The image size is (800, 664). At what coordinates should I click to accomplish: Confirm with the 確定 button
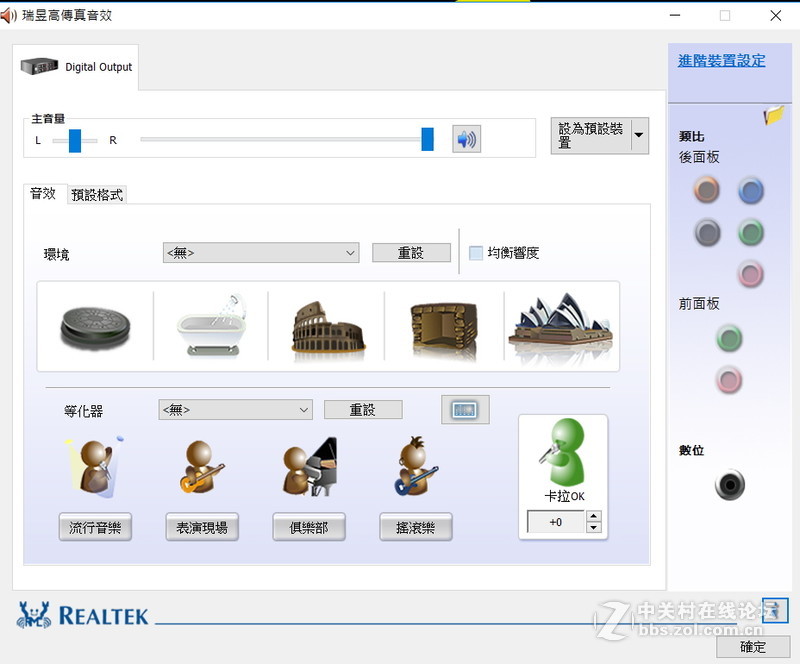(x=753, y=647)
